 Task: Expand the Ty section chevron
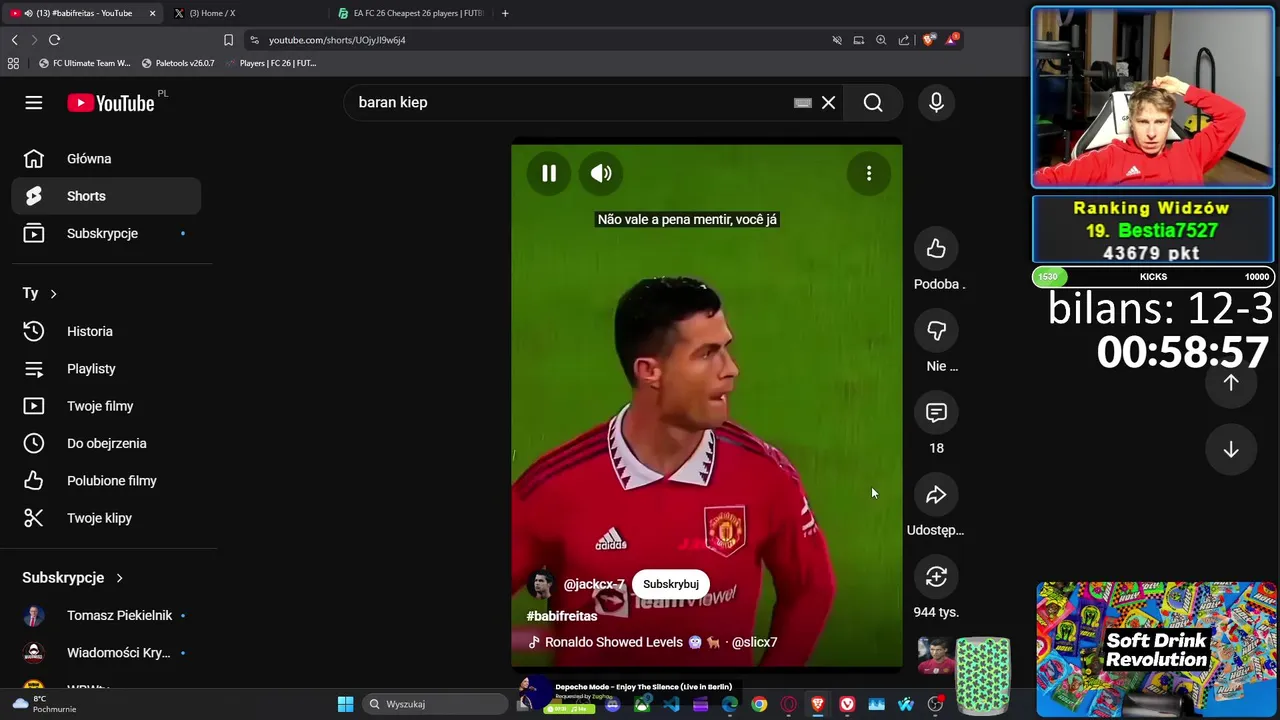pyautogui.click(x=53, y=293)
